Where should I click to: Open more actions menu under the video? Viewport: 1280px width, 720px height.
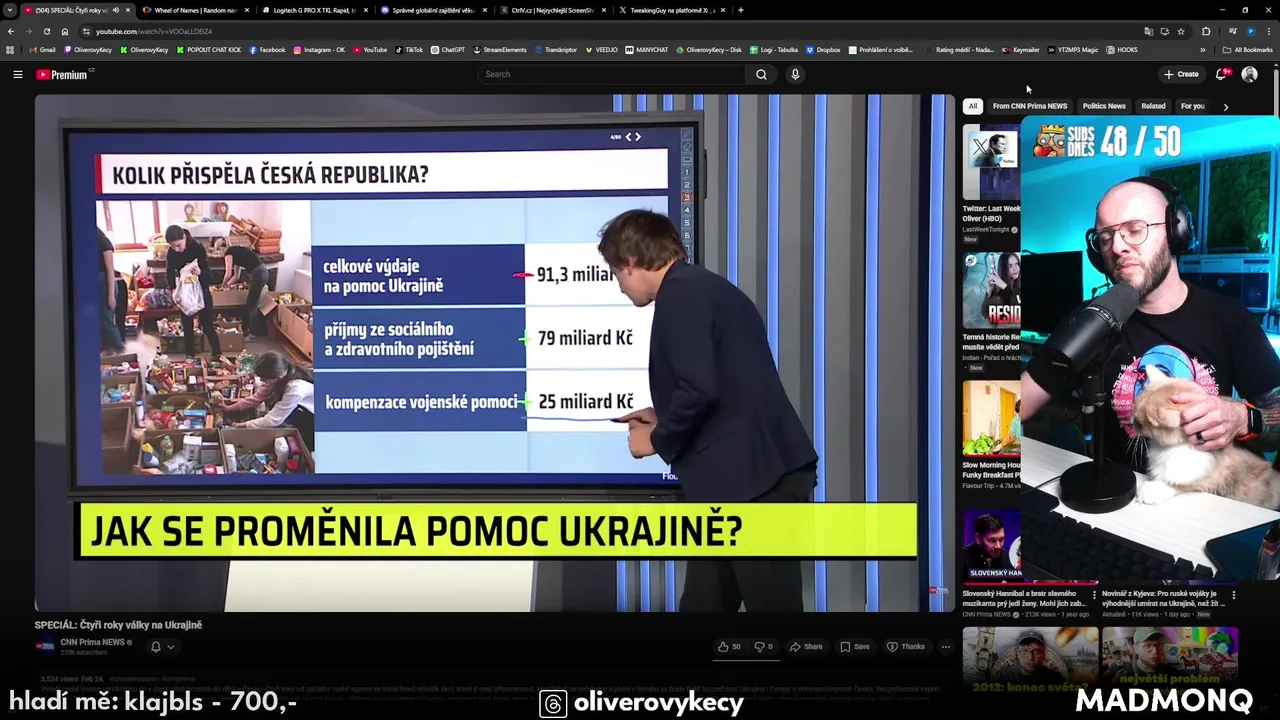coord(945,647)
